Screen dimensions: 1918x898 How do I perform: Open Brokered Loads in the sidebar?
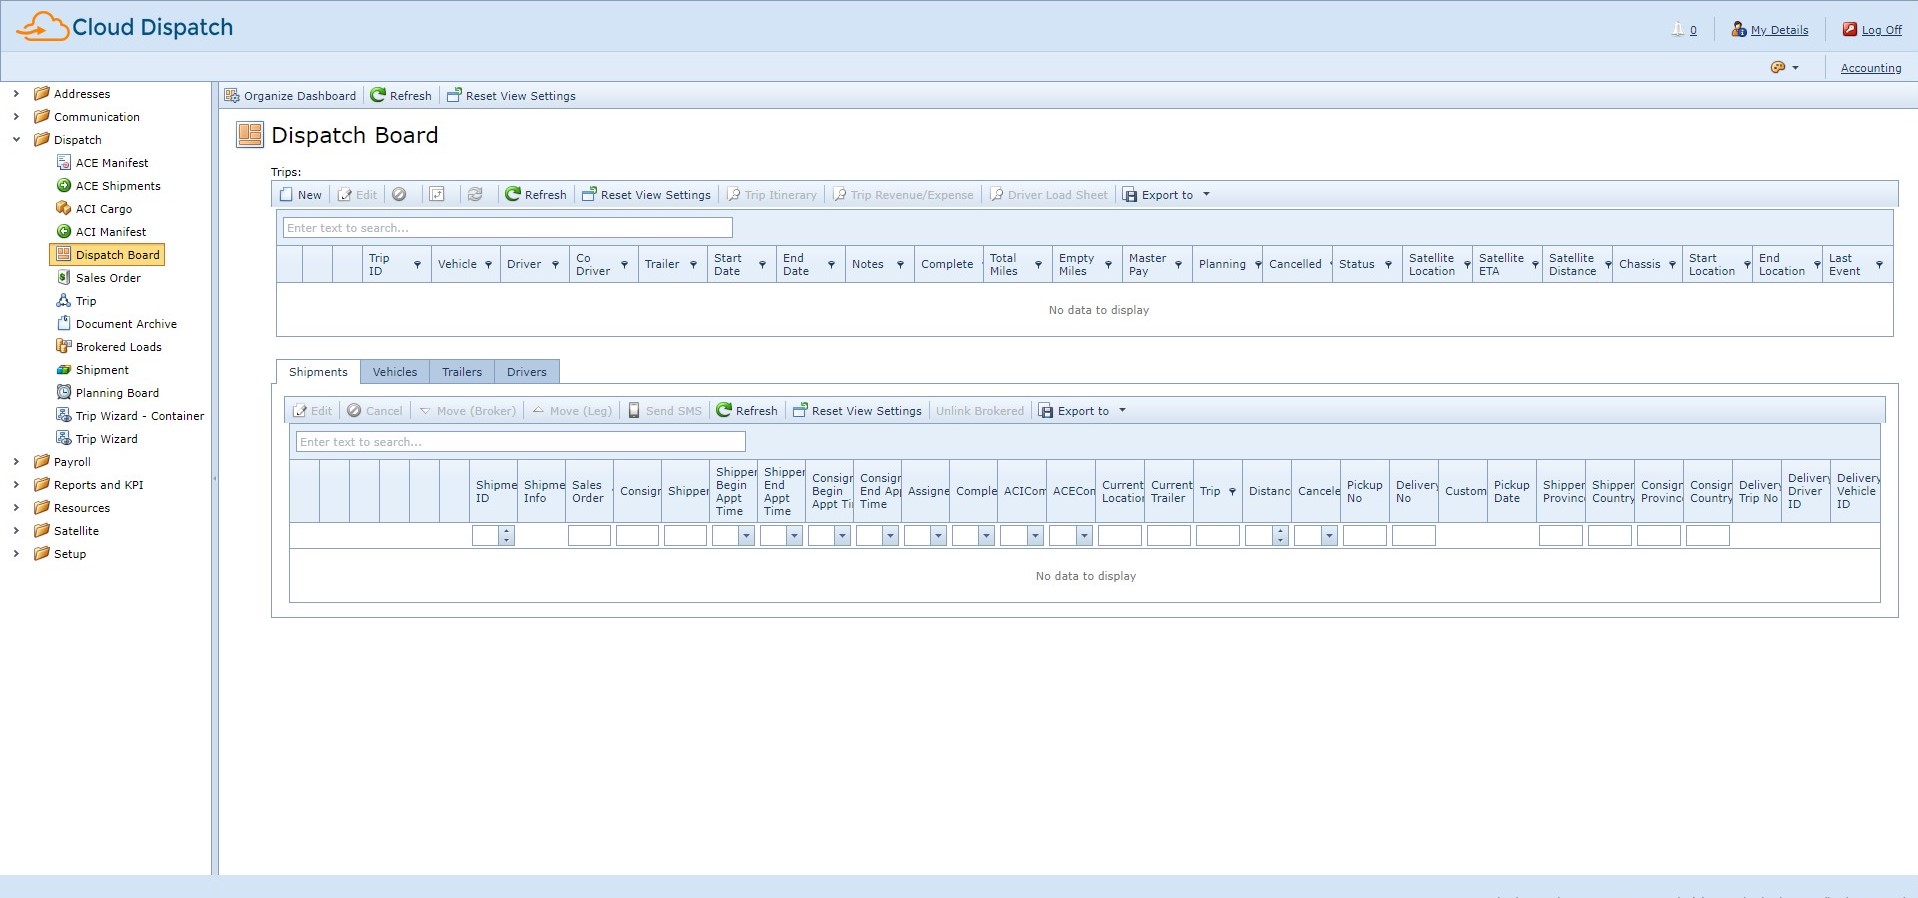(x=118, y=347)
